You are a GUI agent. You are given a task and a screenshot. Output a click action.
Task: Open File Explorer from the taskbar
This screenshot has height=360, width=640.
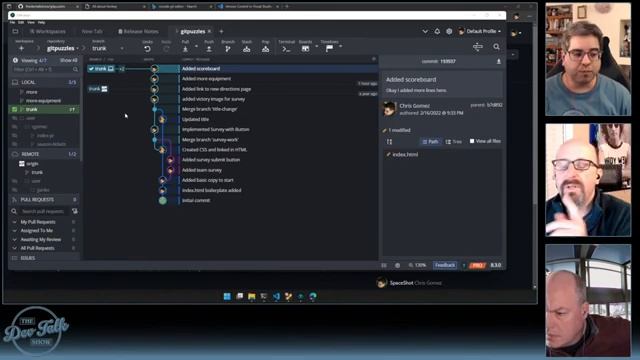[x=252, y=296]
